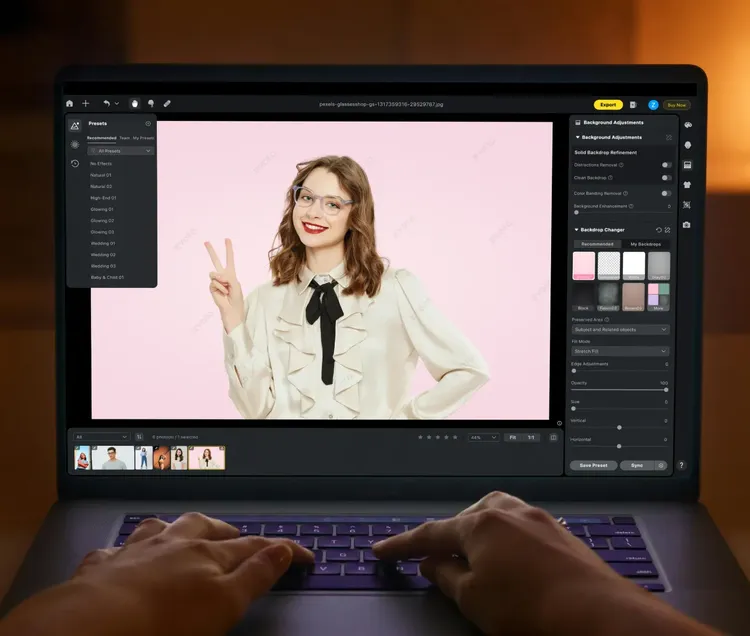Open the Presets panel icon

75,125
